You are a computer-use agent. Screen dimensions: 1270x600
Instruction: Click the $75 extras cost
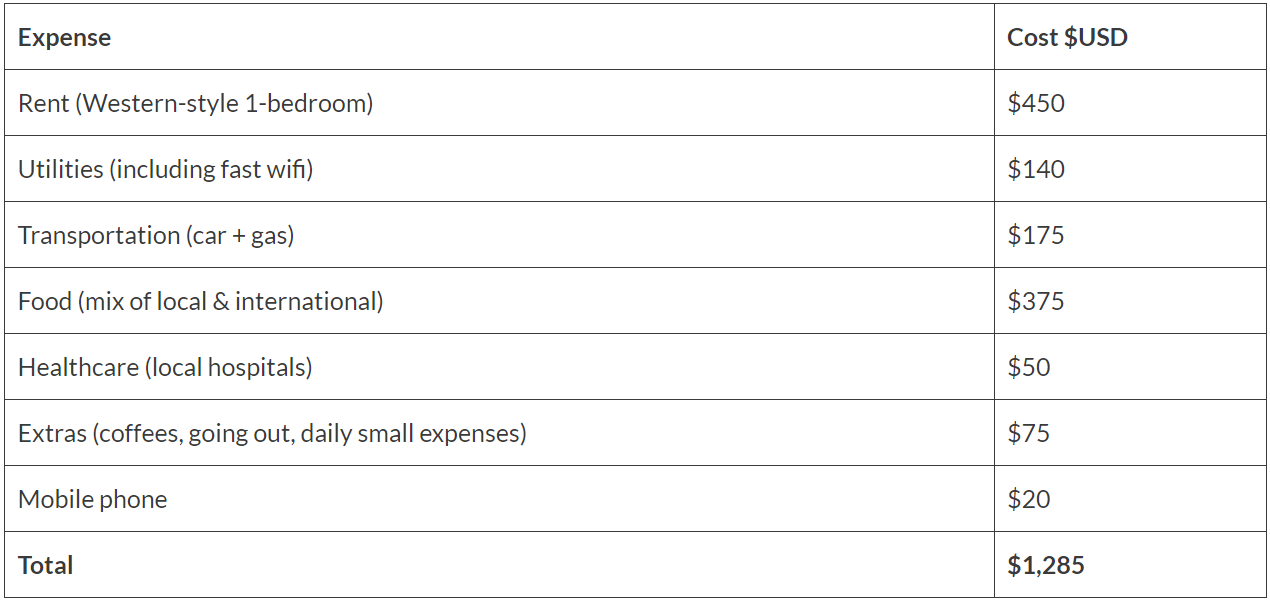1029,433
